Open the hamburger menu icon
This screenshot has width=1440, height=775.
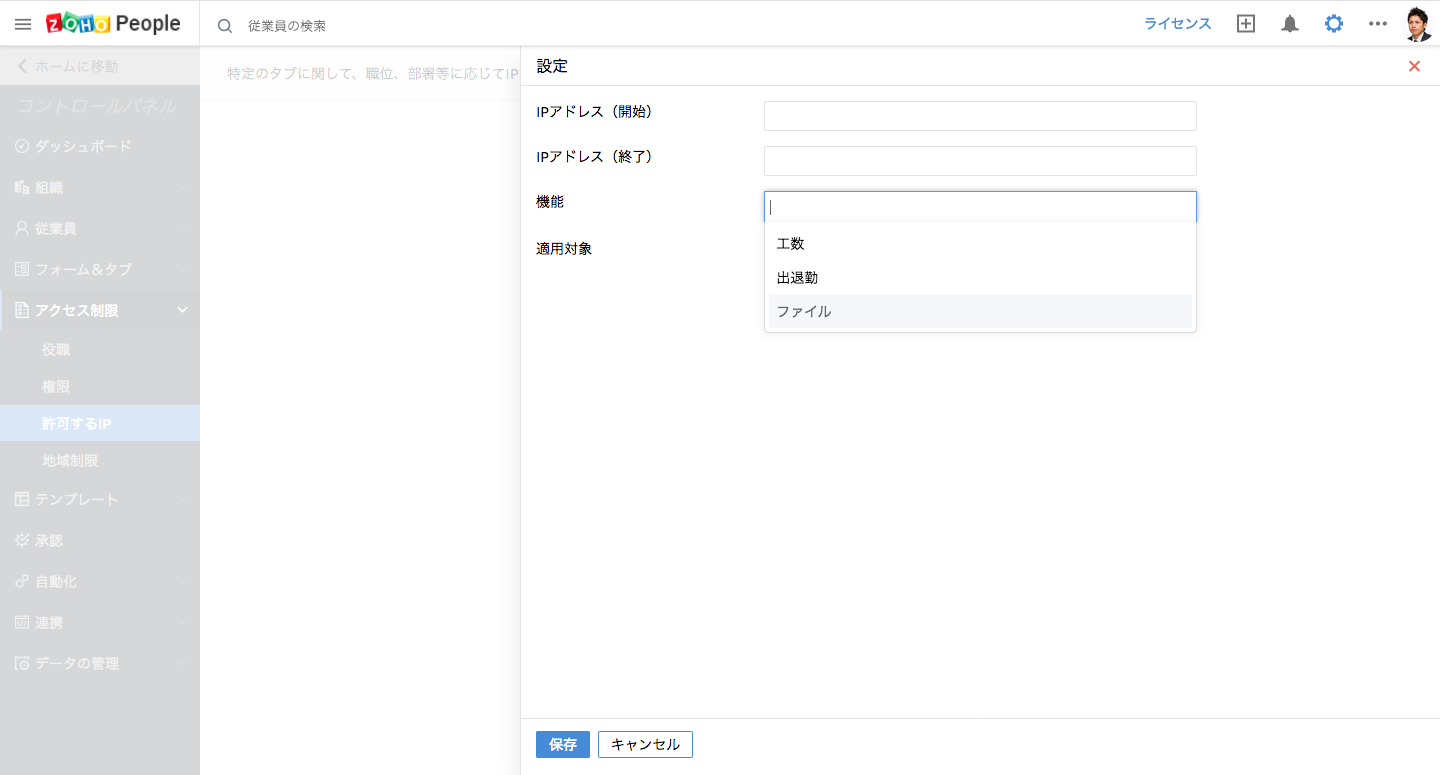tap(23, 24)
